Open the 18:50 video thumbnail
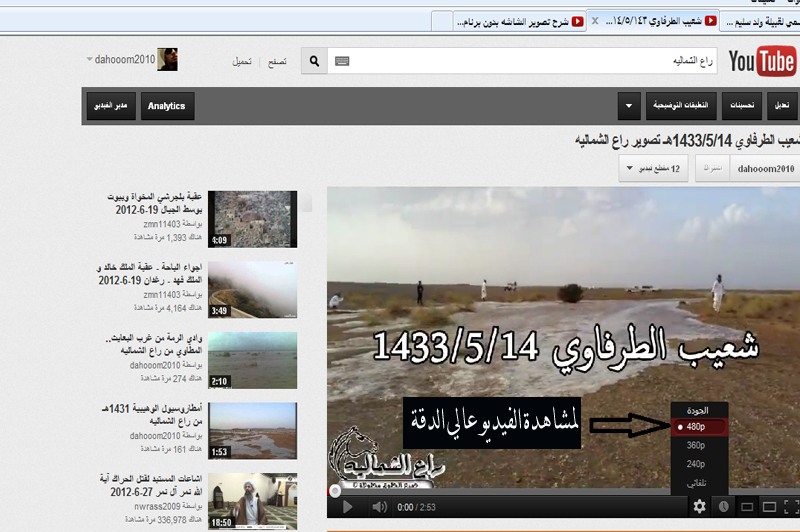The height and width of the screenshot is (532, 800). [253, 501]
